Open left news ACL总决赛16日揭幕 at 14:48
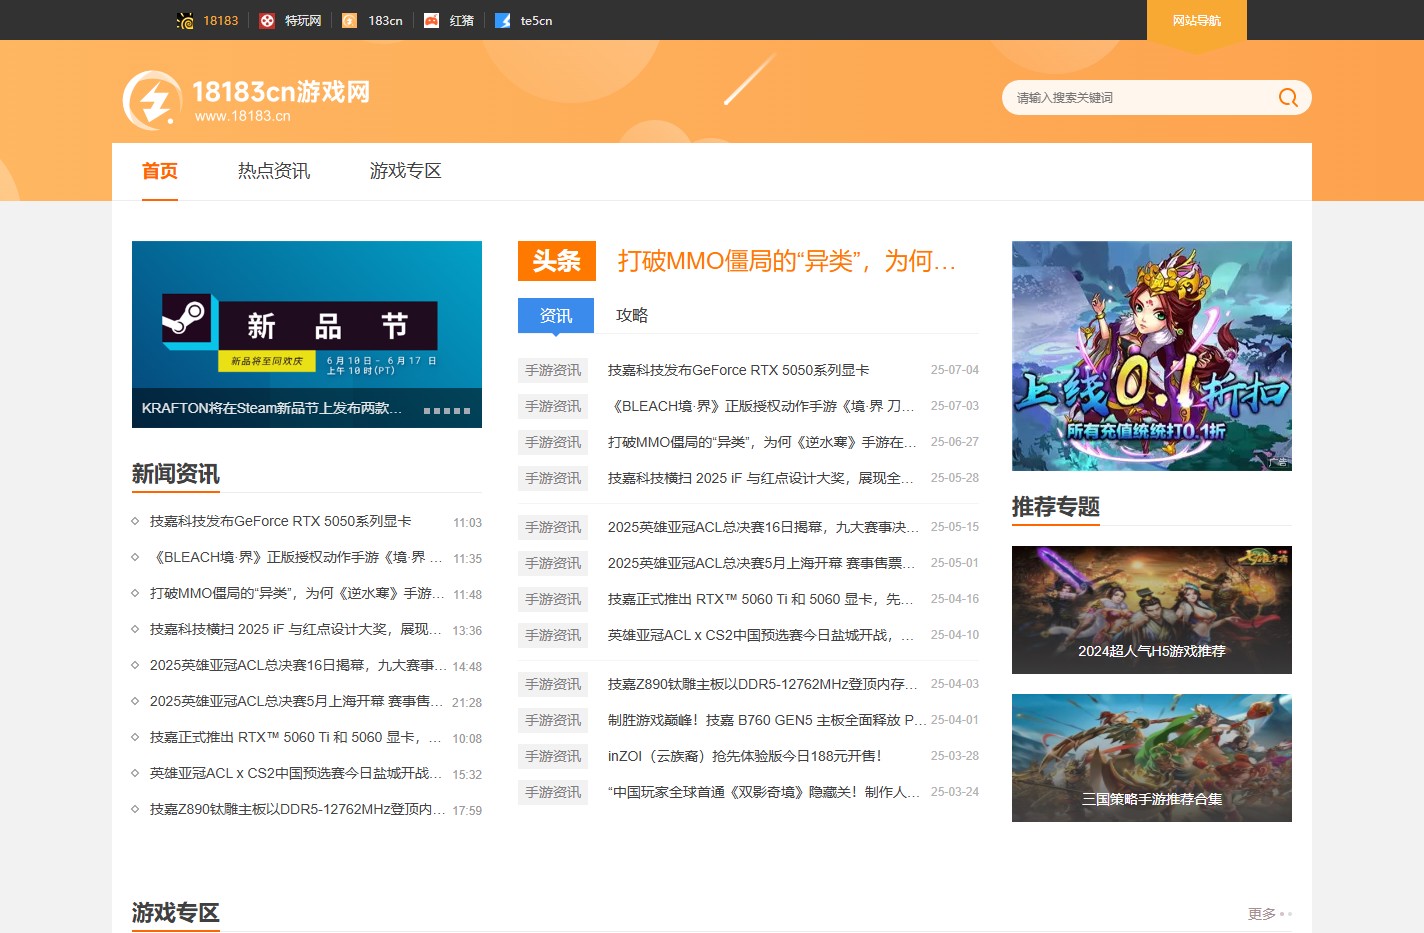Viewport: 1424px width, 933px height. click(298, 665)
